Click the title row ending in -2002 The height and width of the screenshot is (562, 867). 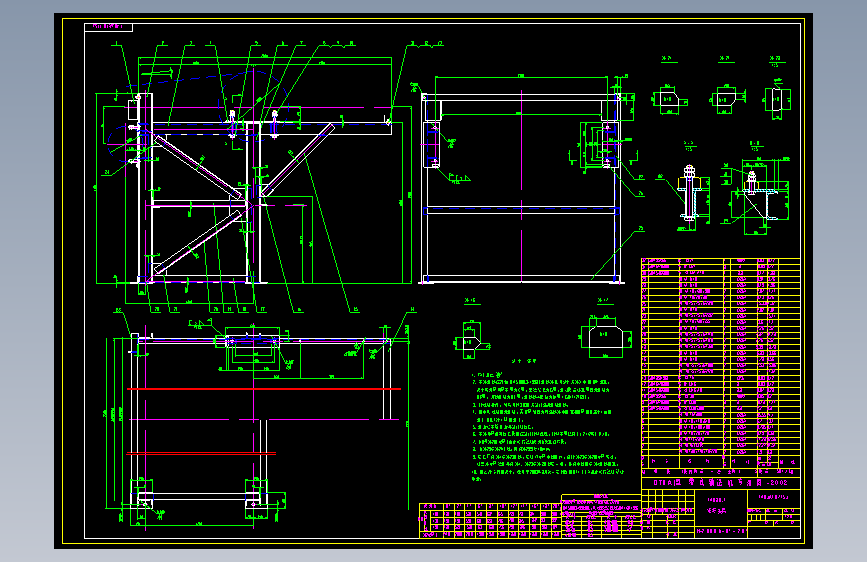(720, 483)
